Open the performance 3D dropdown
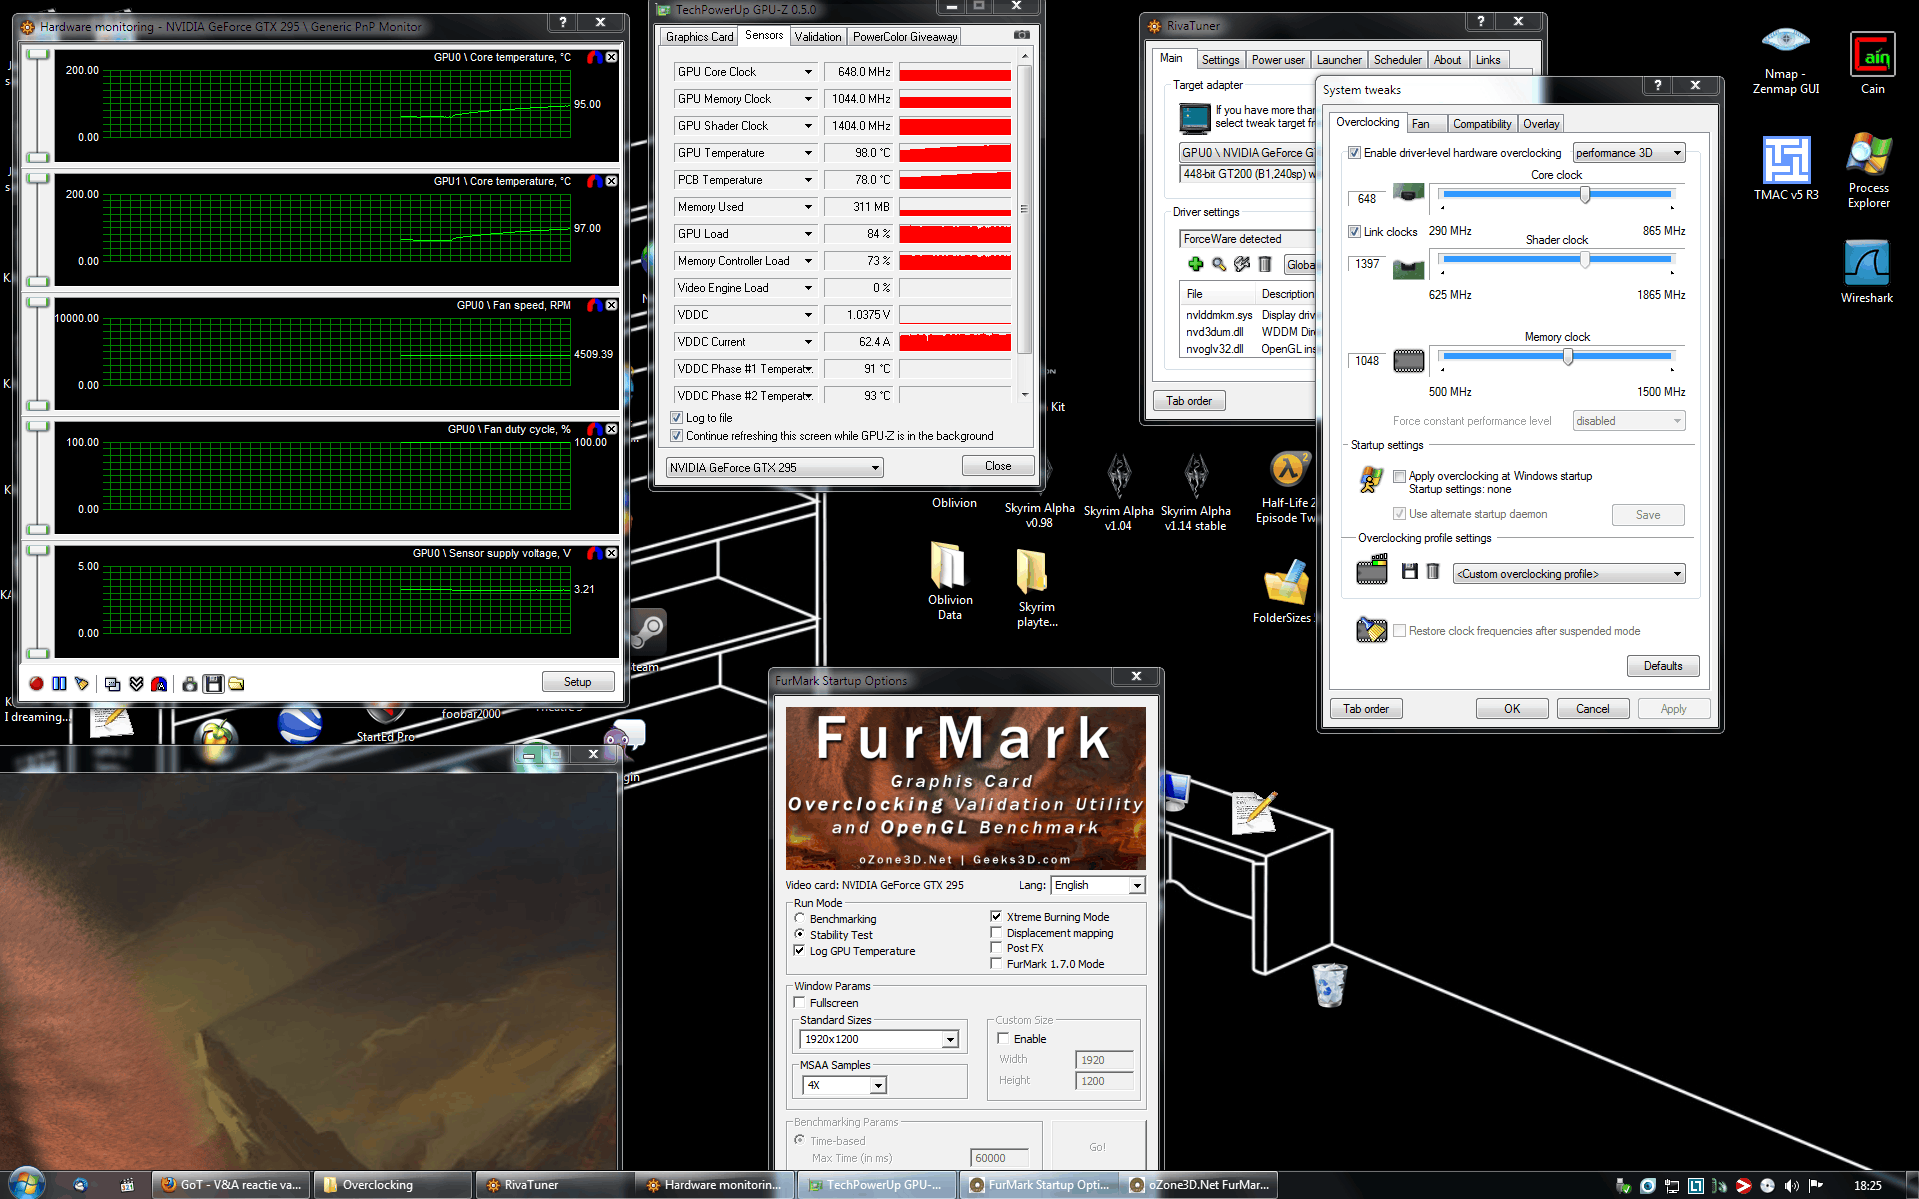 1629,153
